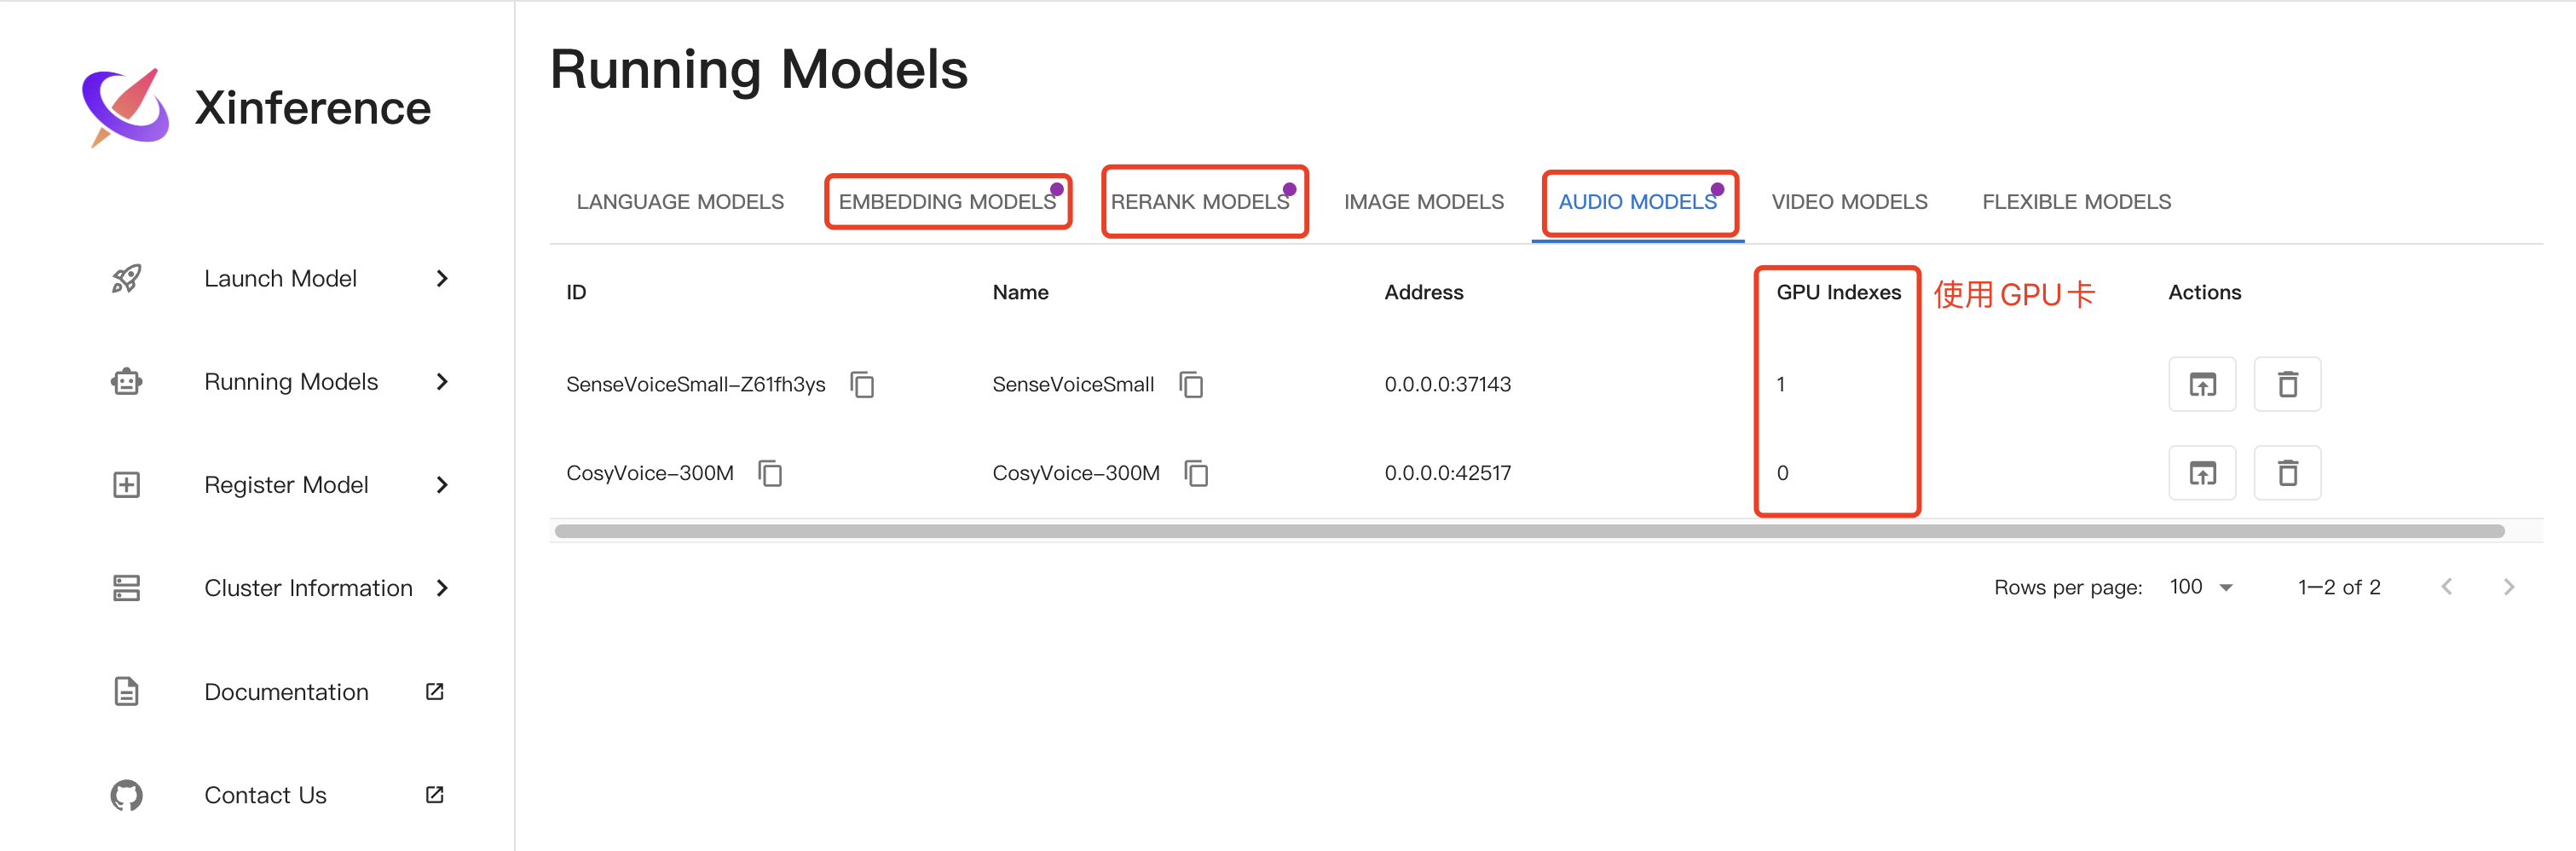The width and height of the screenshot is (2576, 851).
Task: Select the Language Models tab
Action: click(680, 202)
